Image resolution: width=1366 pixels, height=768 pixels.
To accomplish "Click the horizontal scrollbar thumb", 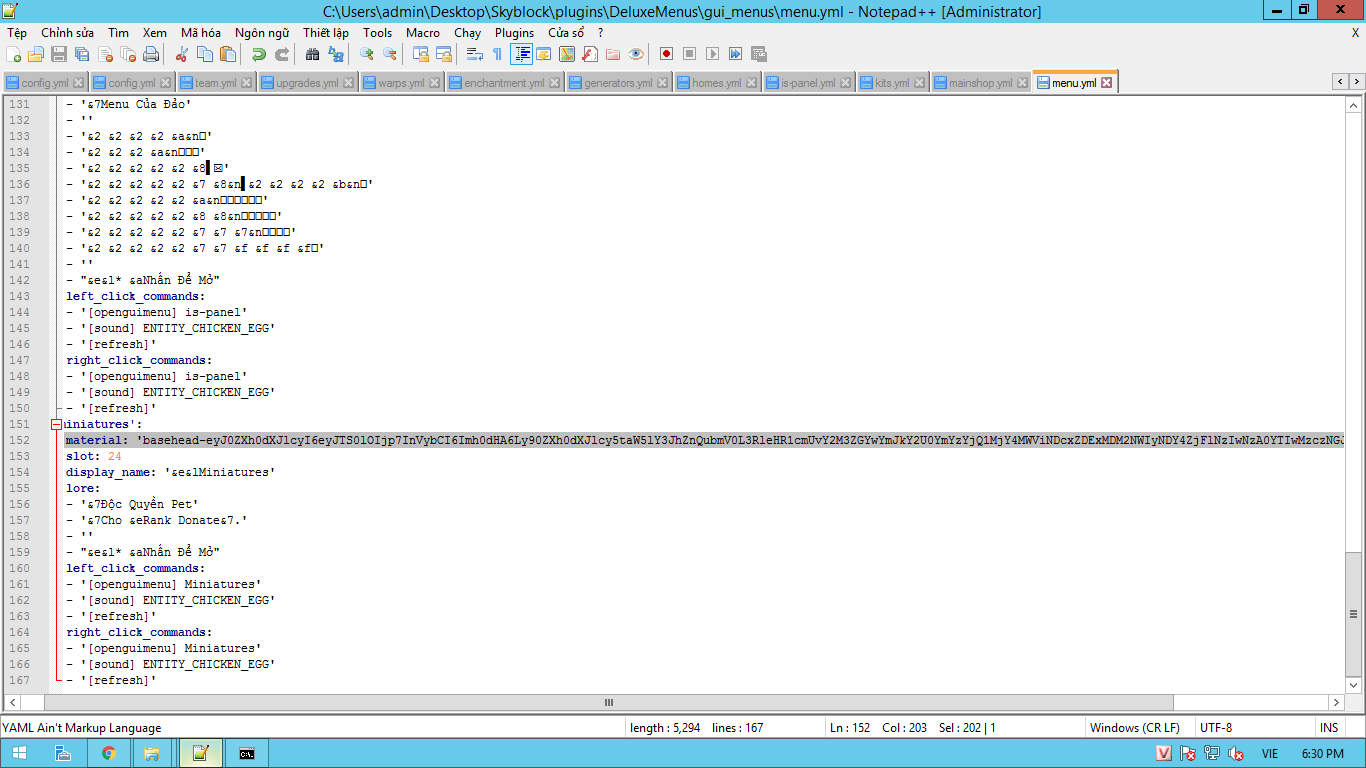I will [608, 703].
